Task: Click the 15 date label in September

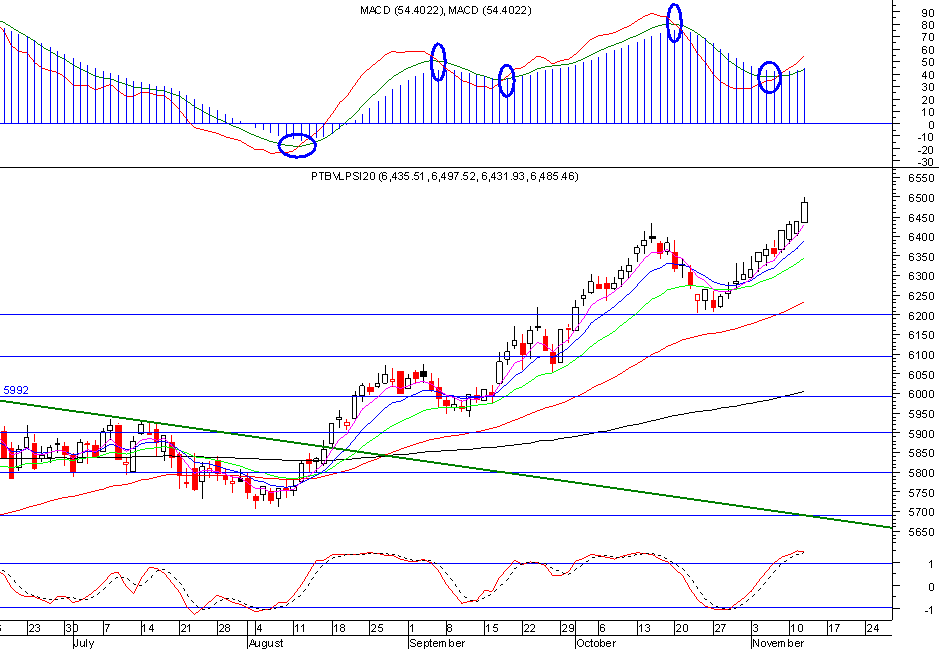Action: pos(491,629)
